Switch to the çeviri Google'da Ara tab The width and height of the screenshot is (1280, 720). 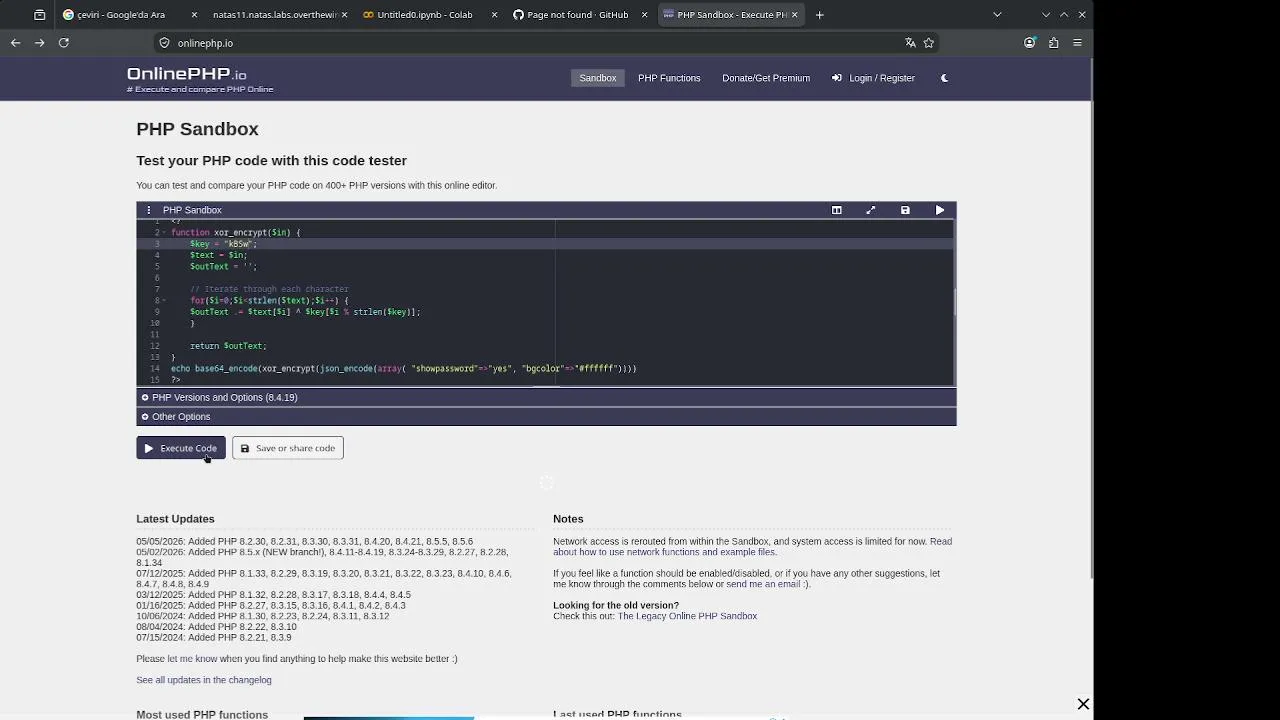tap(129, 15)
